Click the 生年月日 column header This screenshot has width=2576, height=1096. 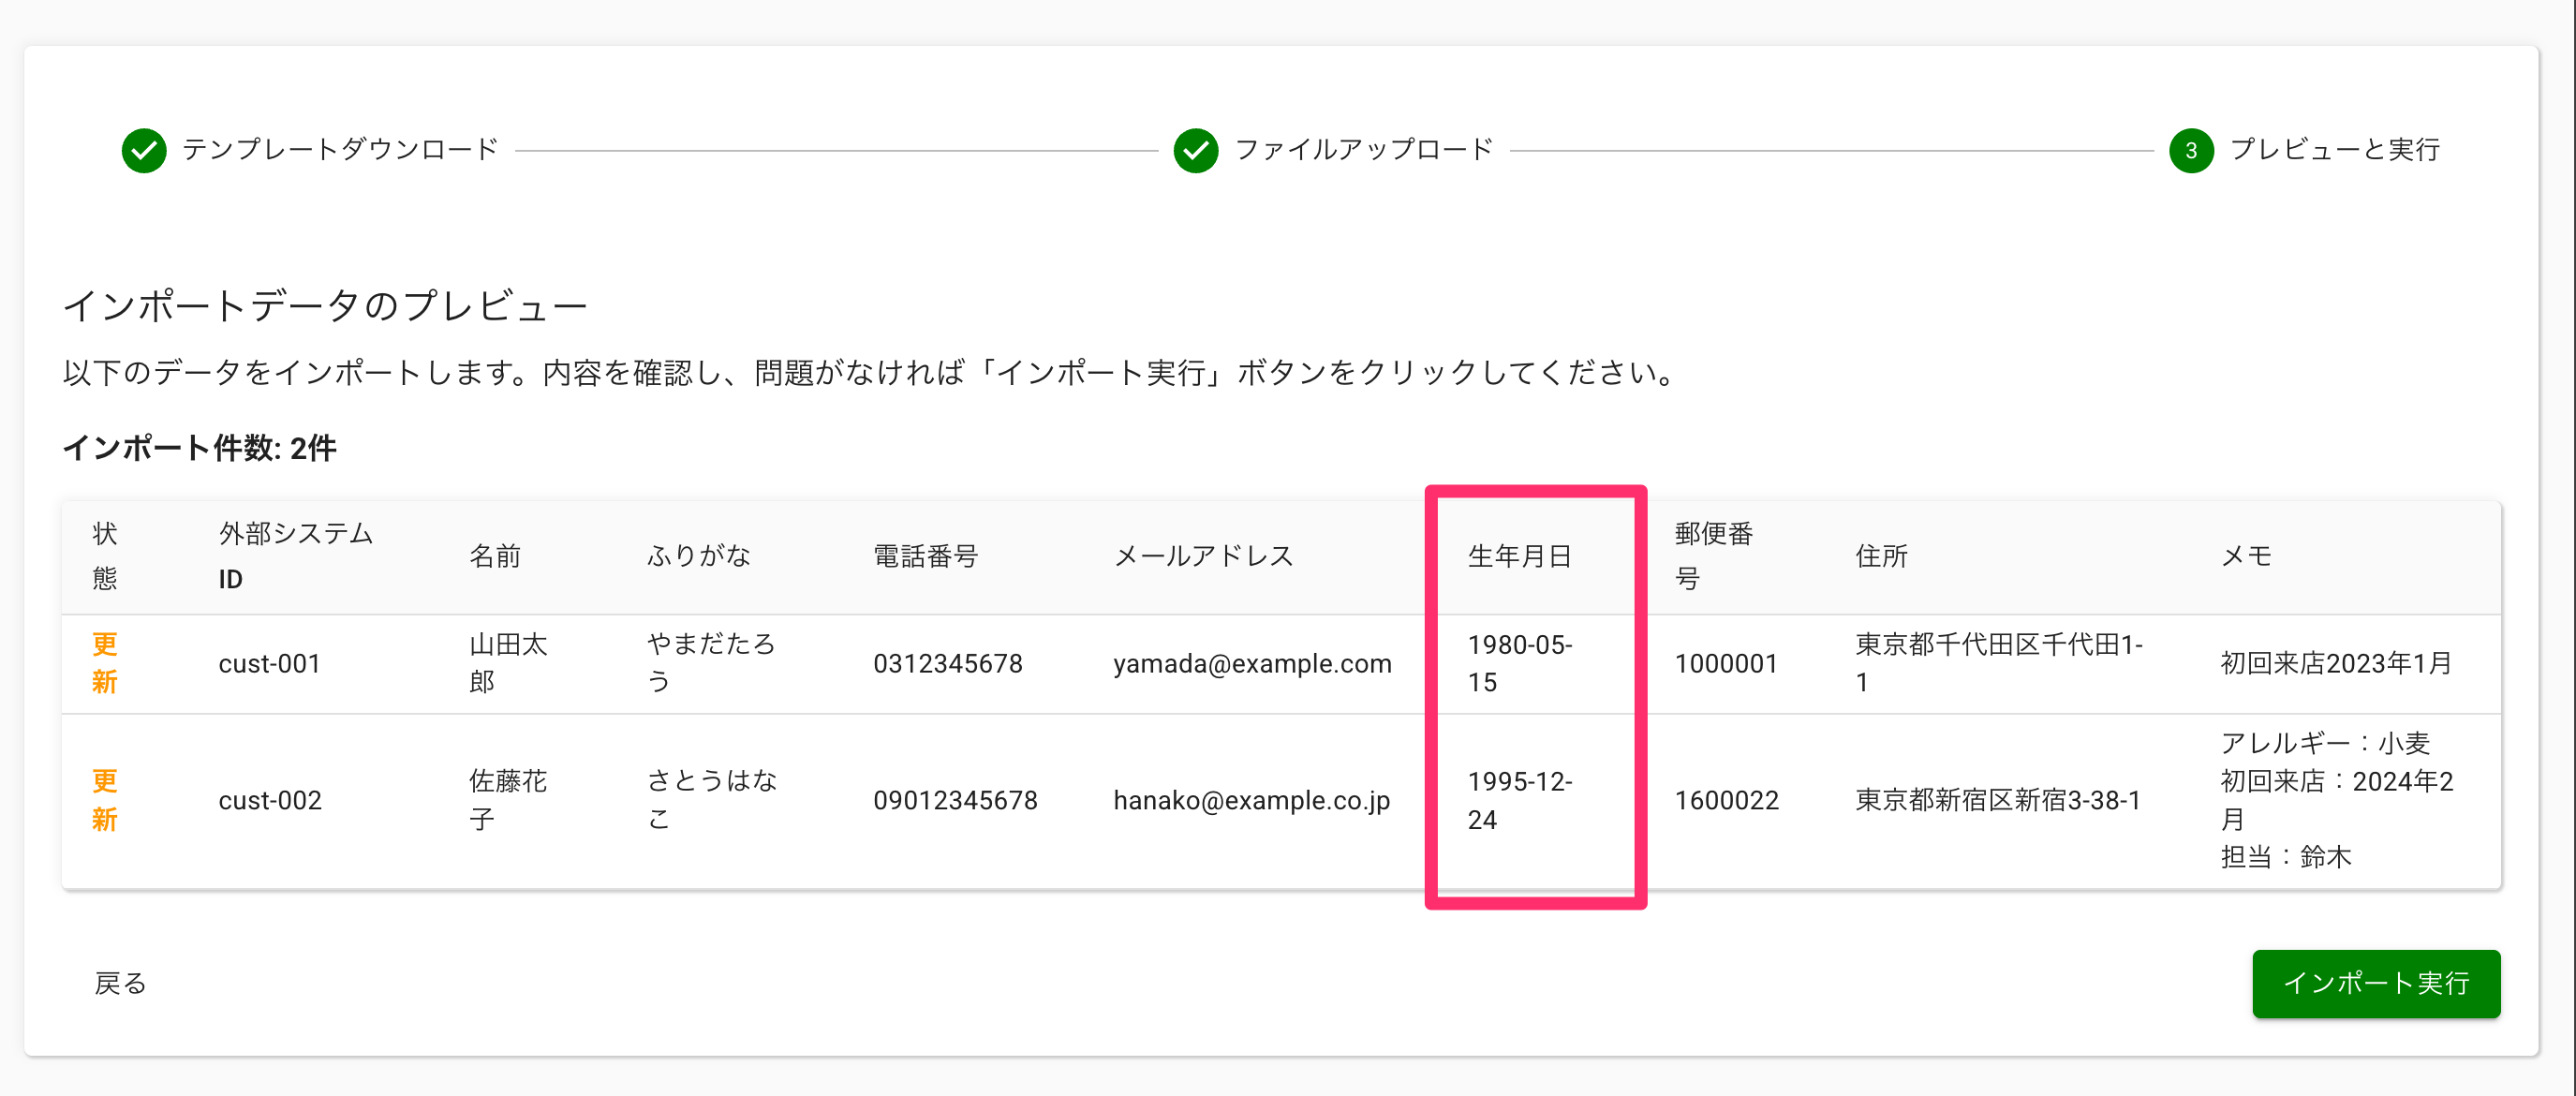coord(1520,556)
